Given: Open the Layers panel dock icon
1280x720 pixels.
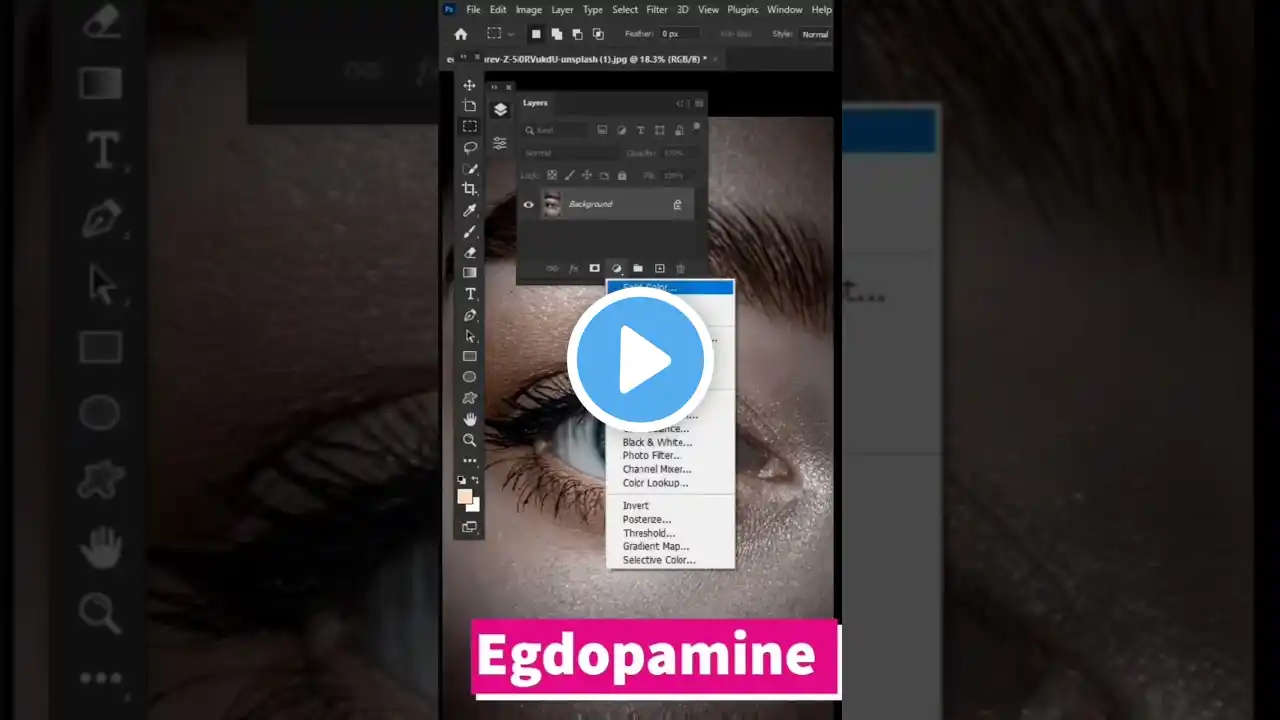Looking at the screenshot, I should 500,110.
